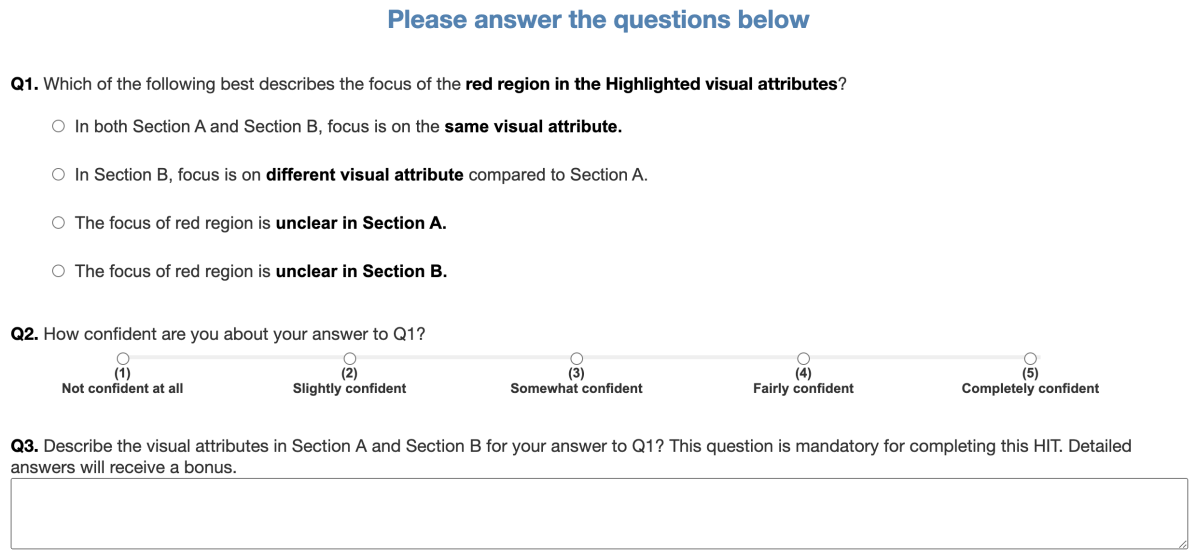This screenshot has width=1196, height=560.
Task: Click the 'Not confident at all' label text
Action: point(122,389)
